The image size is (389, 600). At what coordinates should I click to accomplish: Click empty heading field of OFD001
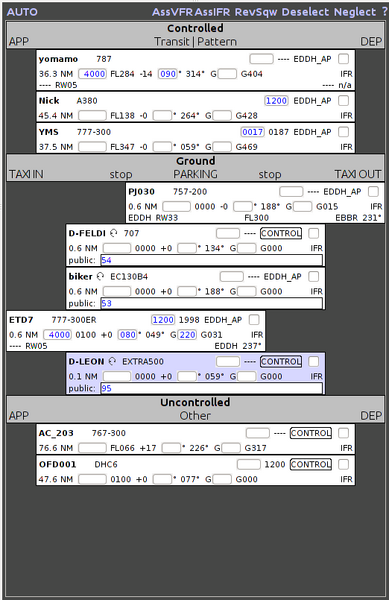tap(162, 479)
